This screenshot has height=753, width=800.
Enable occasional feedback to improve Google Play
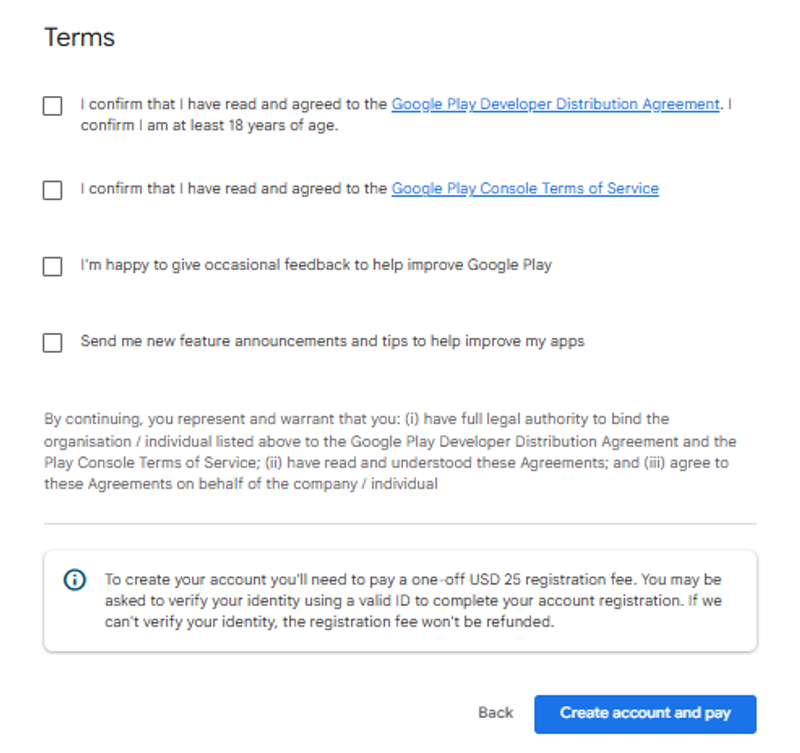click(51, 266)
